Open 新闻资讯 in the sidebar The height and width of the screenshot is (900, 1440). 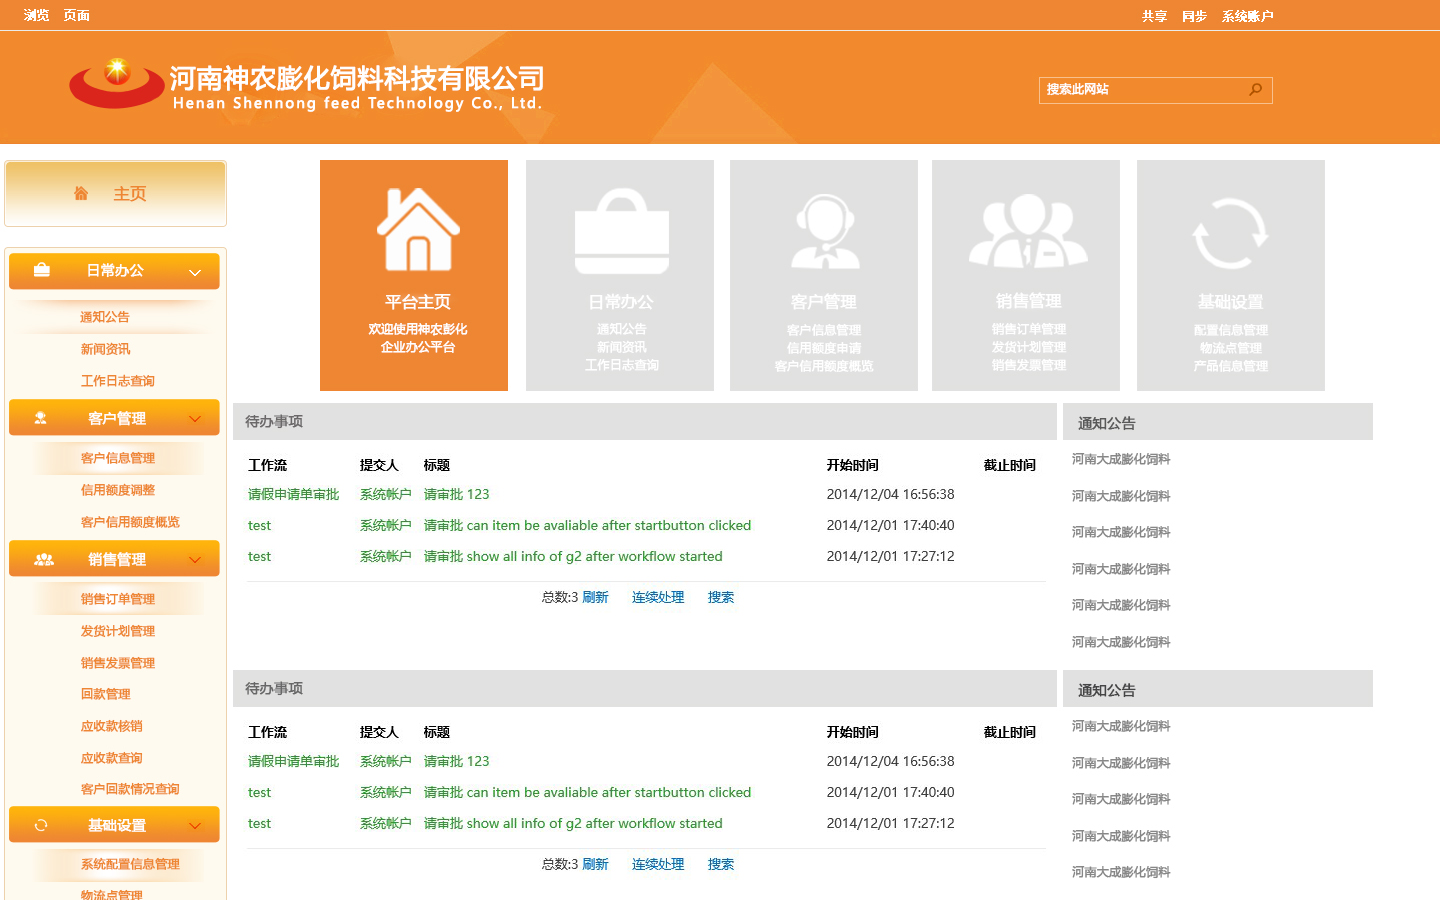(x=105, y=349)
